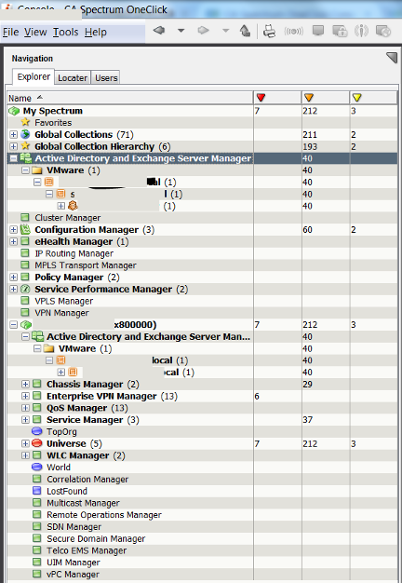Expand eHealth Manager (1)
The image size is (402, 583).
point(14,242)
